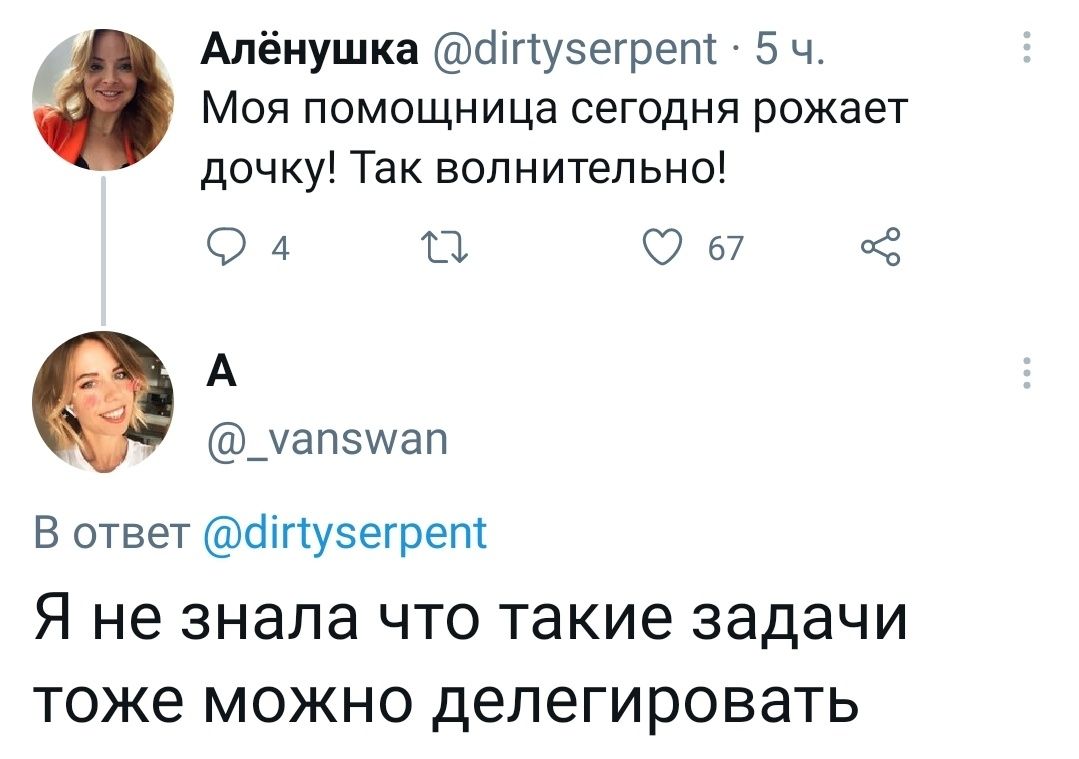
Task: Open the profile picture of user A
Action: pyautogui.click(x=103, y=401)
